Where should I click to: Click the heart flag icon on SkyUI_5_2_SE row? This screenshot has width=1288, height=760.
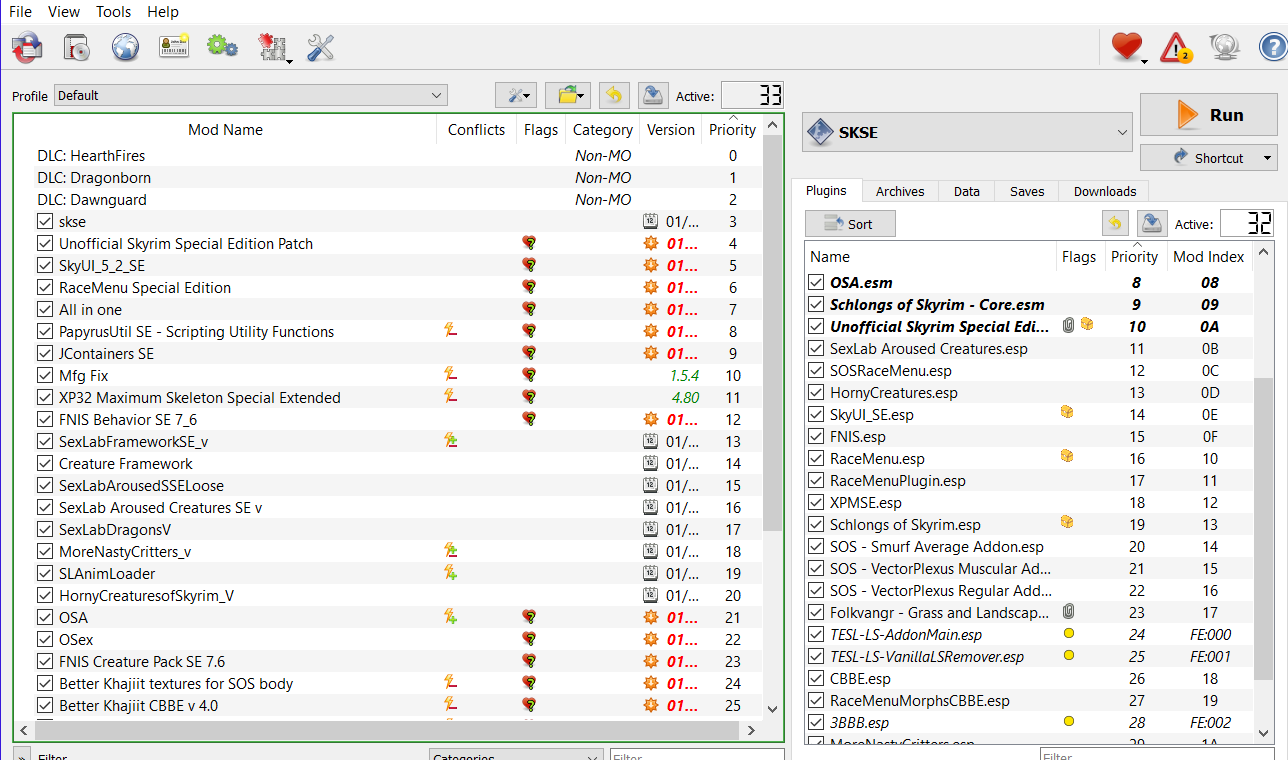(529, 266)
